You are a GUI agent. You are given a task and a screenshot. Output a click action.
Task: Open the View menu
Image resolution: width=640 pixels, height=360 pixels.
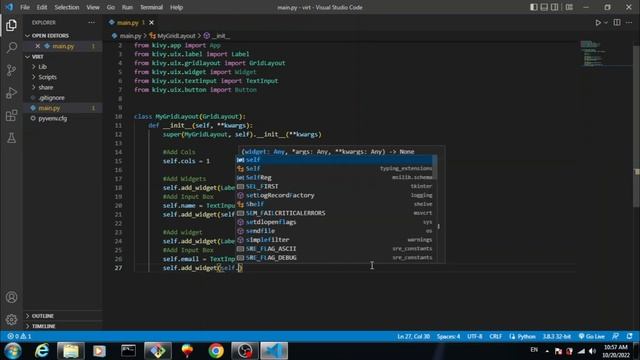(93, 7)
